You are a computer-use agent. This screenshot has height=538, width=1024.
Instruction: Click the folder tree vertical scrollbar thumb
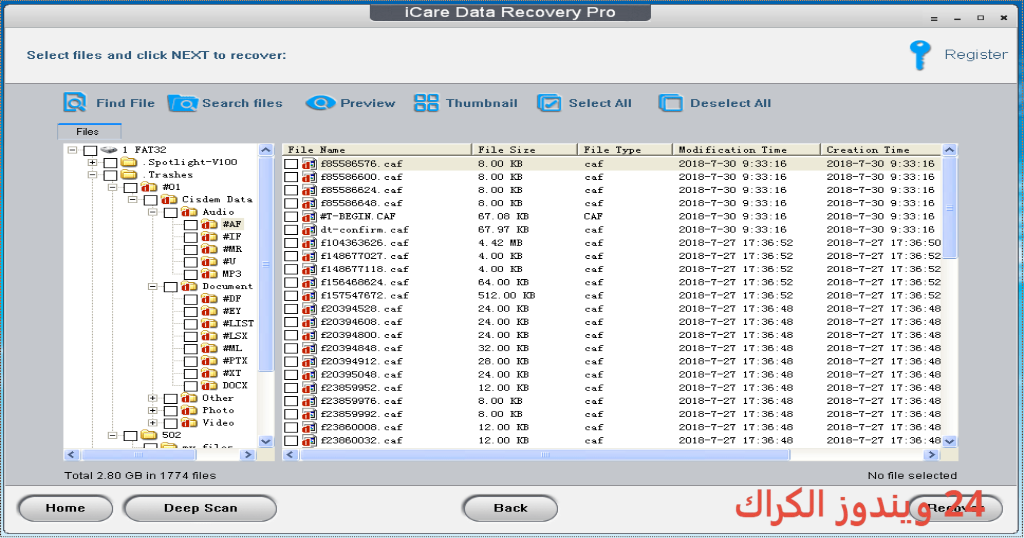pos(265,264)
